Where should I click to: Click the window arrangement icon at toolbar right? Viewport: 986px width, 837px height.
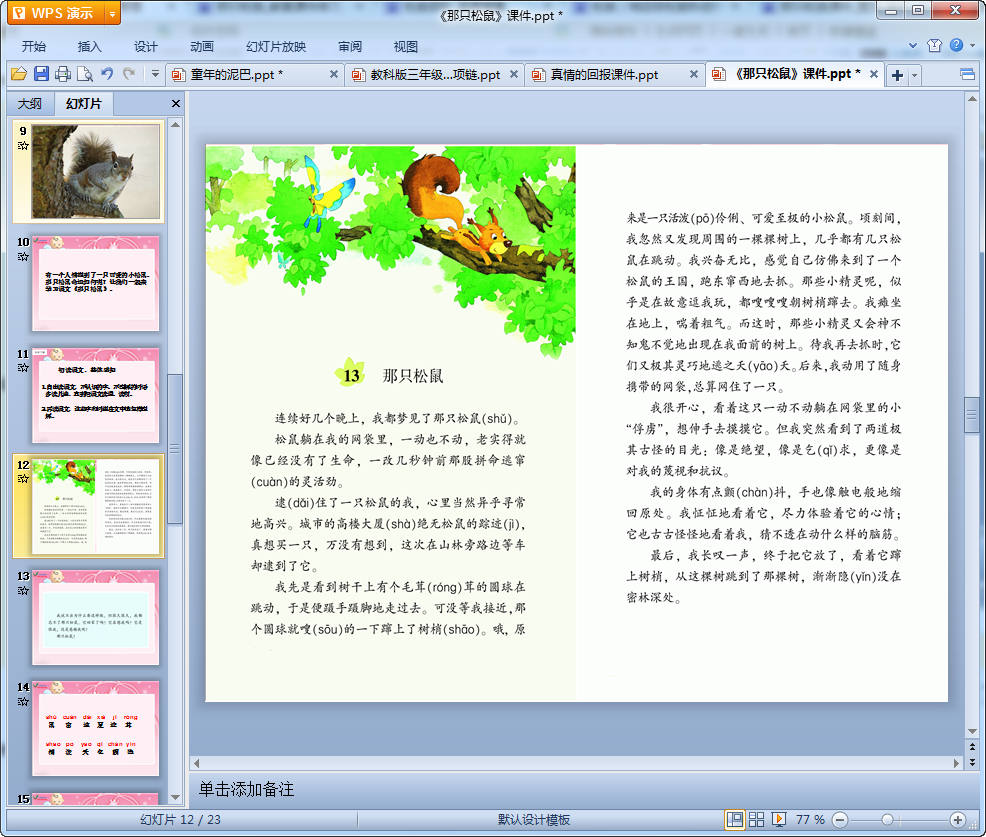[x=967, y=75]
